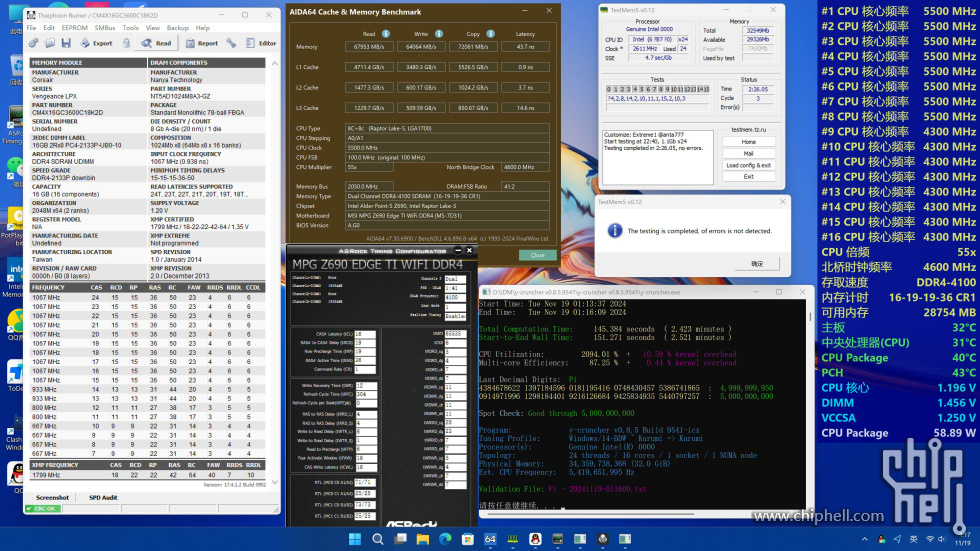980x551 pixels.
Task: Expand the system tray hidden icons chevron
Action: pyautogui.click(x=865, y=539)
